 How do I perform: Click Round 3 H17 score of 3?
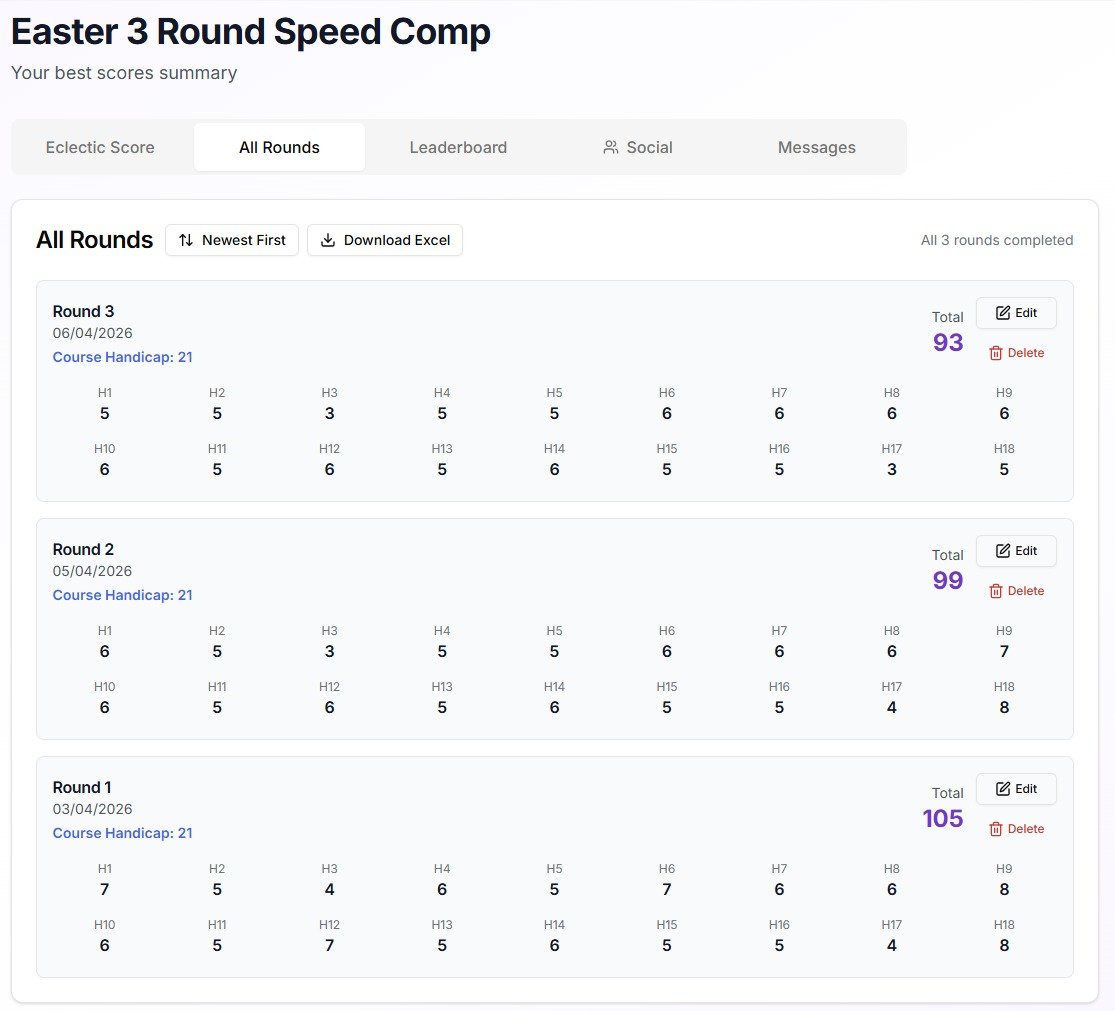point(892,470)
